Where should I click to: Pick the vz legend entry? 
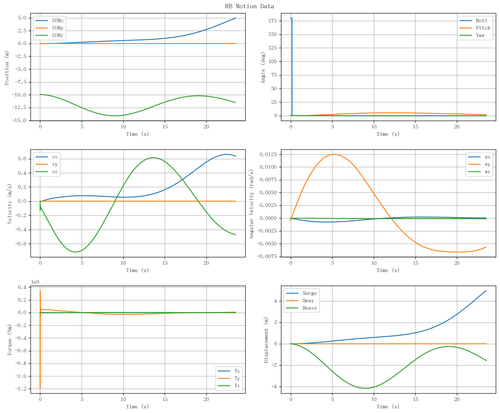(47, 171)
